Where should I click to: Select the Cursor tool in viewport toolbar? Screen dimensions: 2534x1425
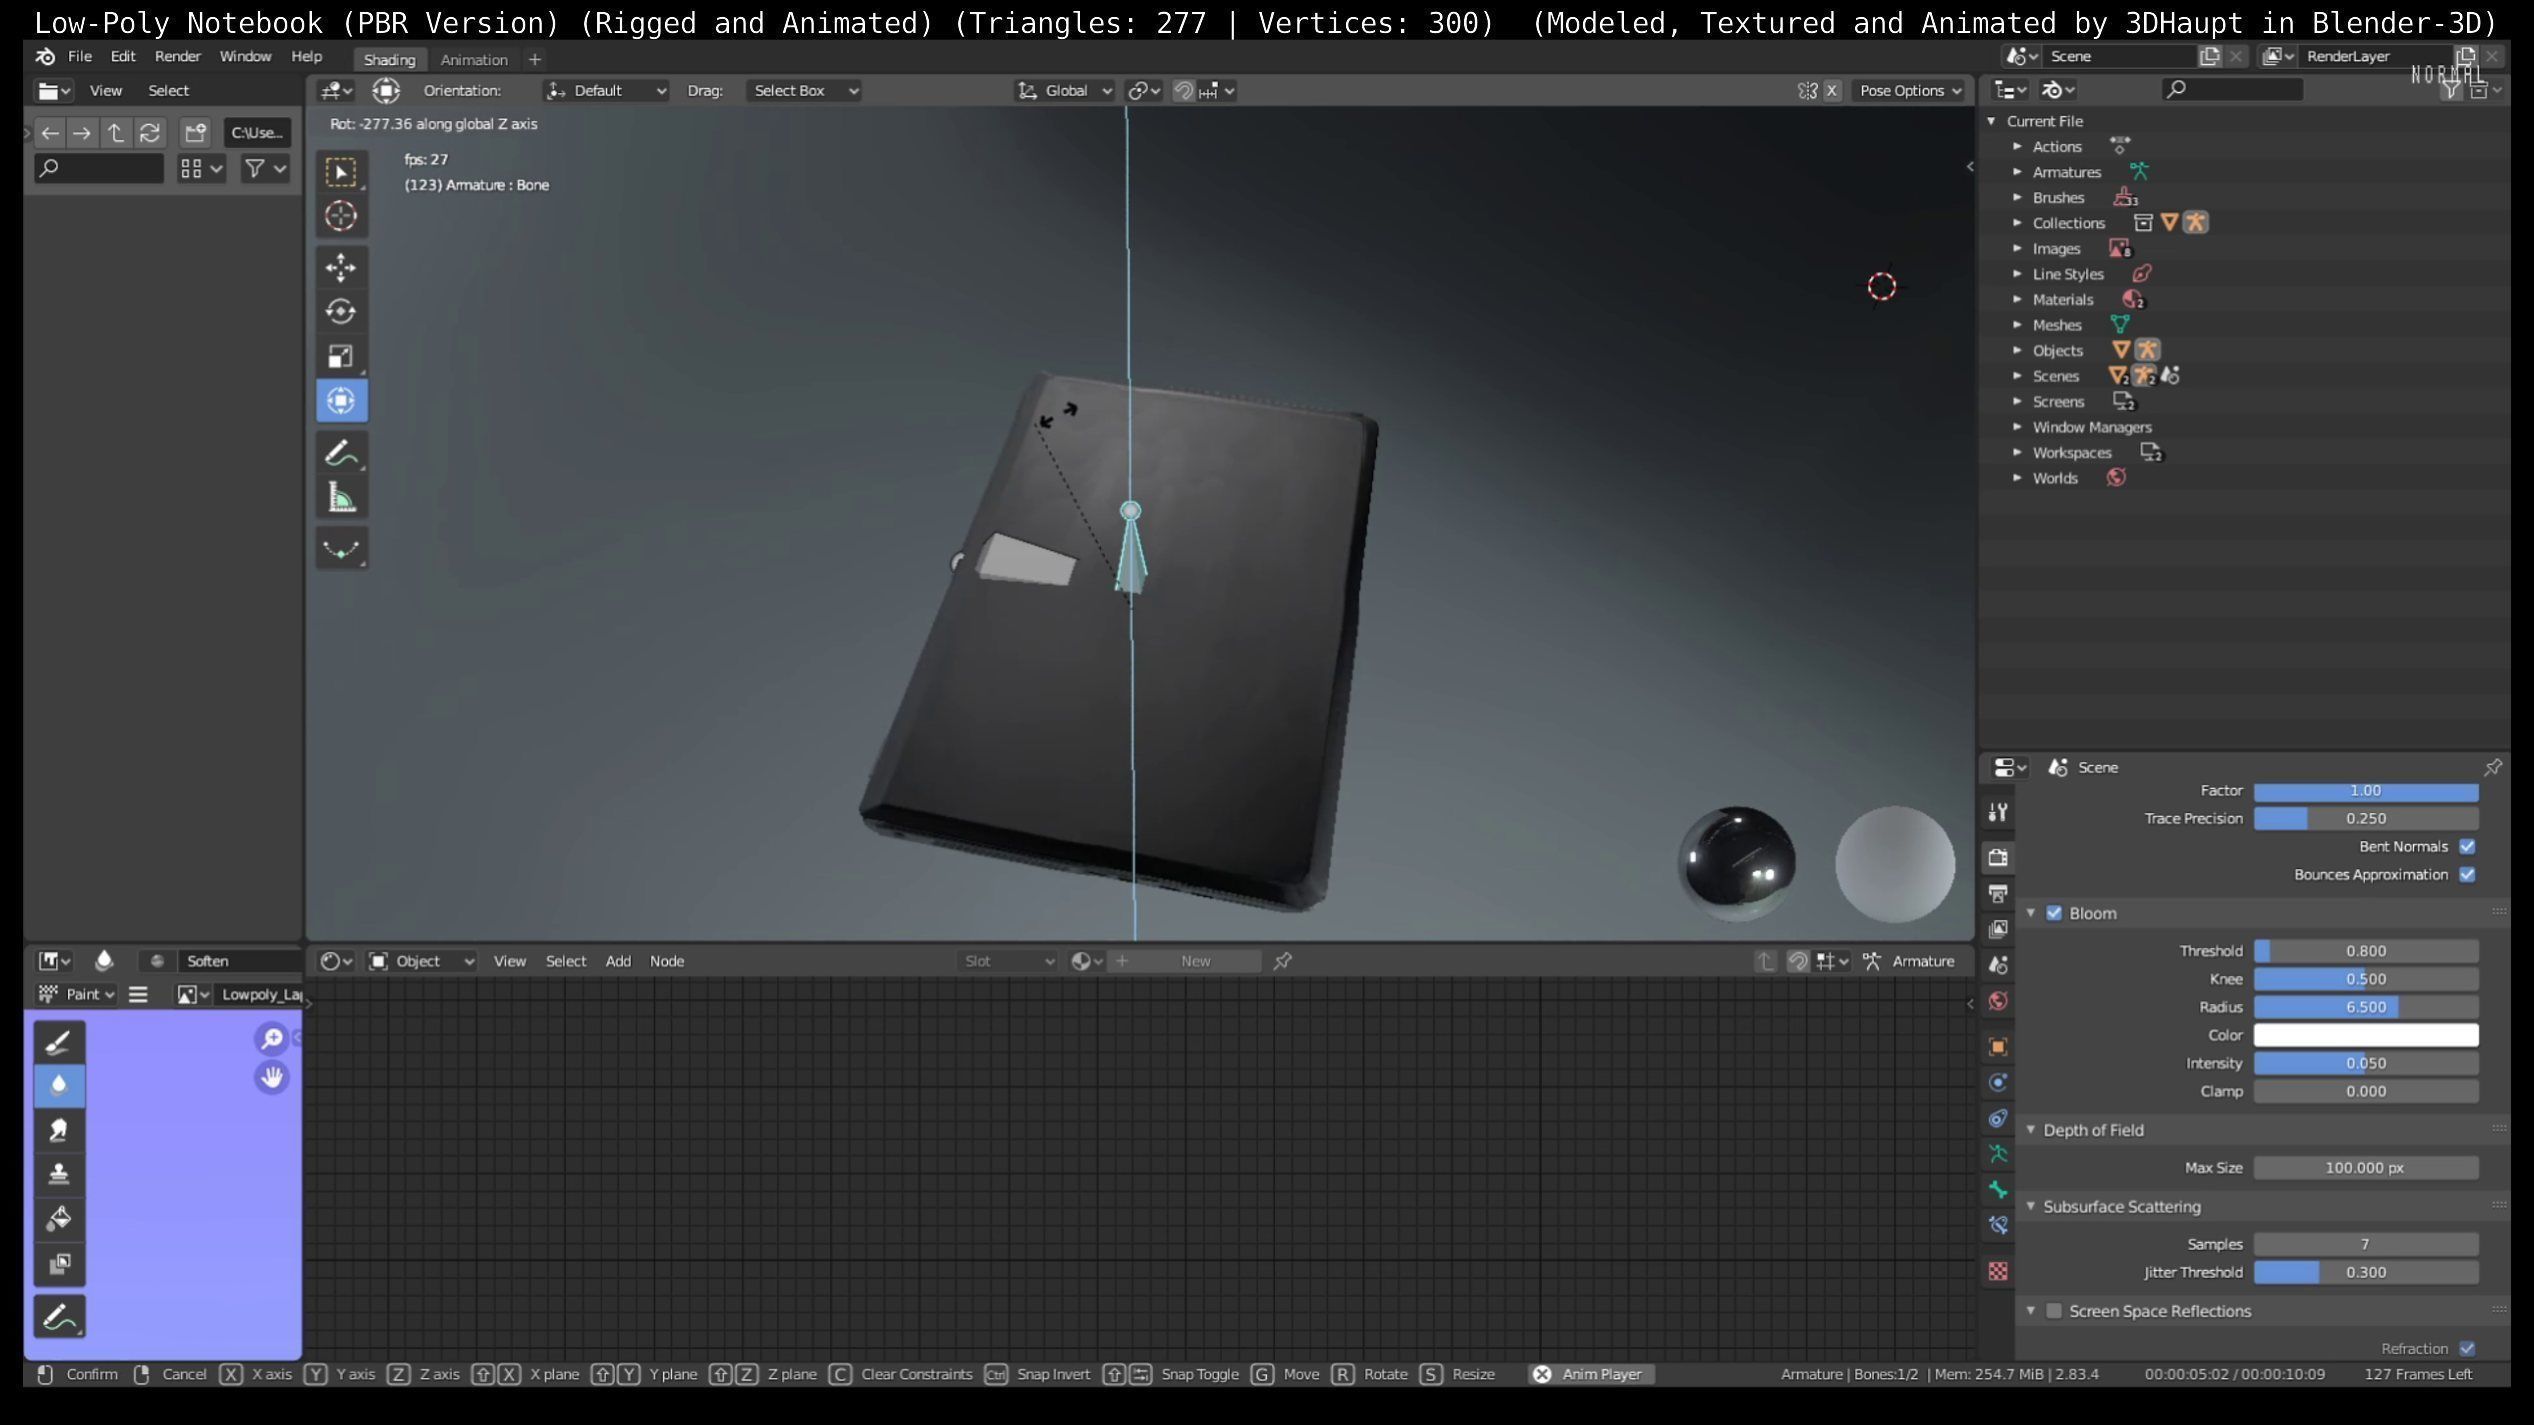pyautogui.click(x=341, y=216)
